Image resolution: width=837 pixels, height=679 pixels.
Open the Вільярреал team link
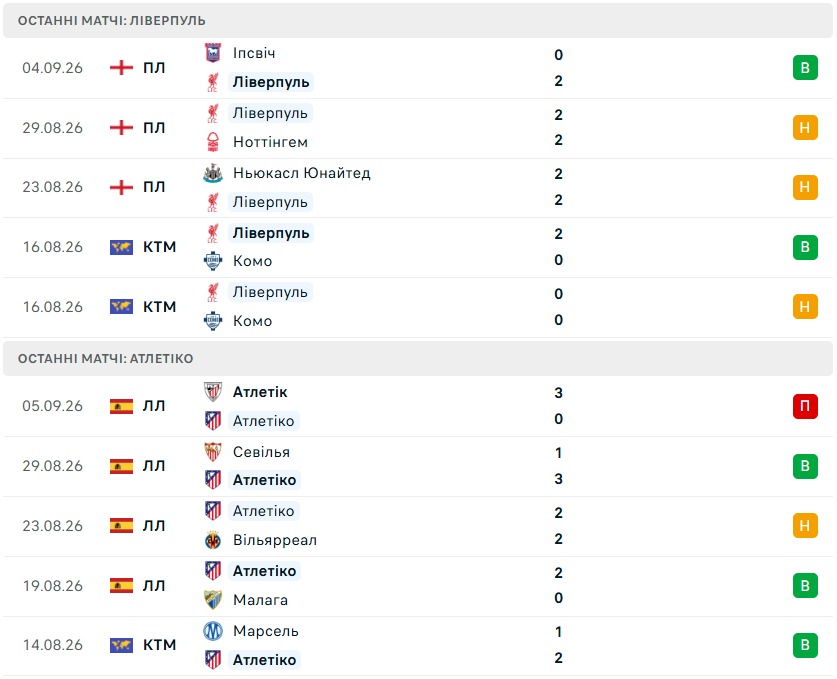[275, 540]
